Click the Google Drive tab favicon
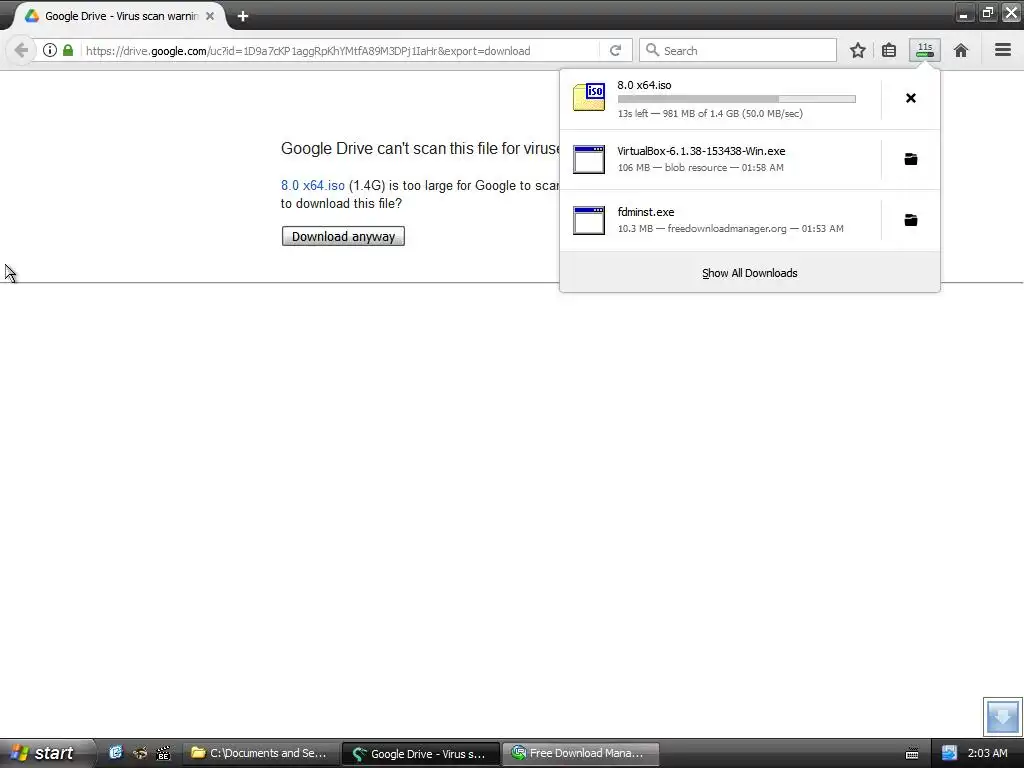Viewport: 1024px width, 768px height. (31, 16)
